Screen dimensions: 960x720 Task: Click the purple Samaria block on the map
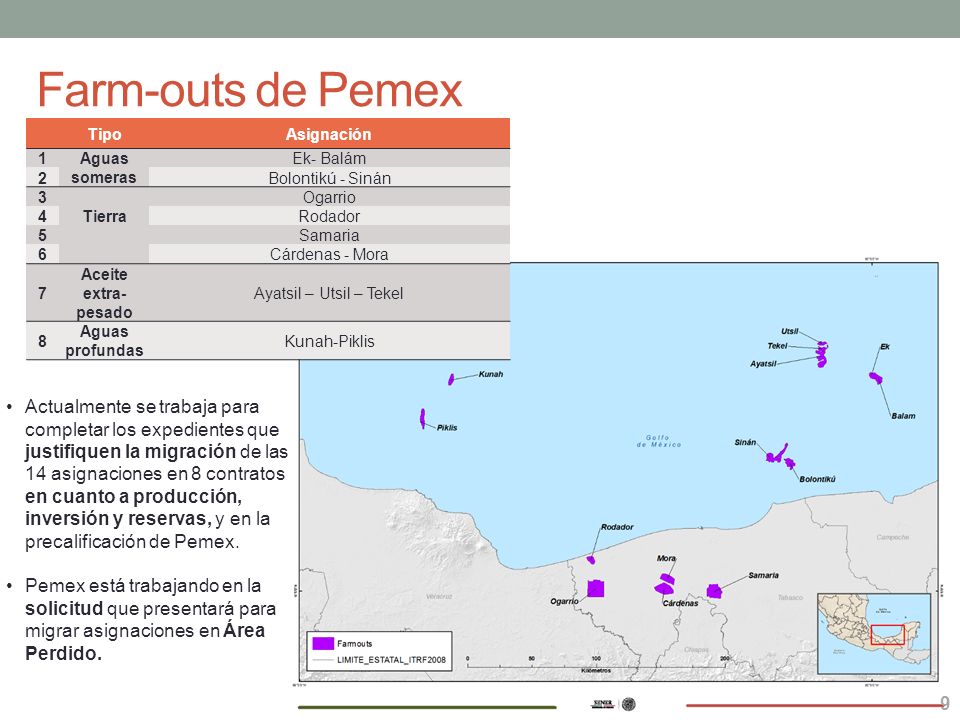[x=714, y=591]
